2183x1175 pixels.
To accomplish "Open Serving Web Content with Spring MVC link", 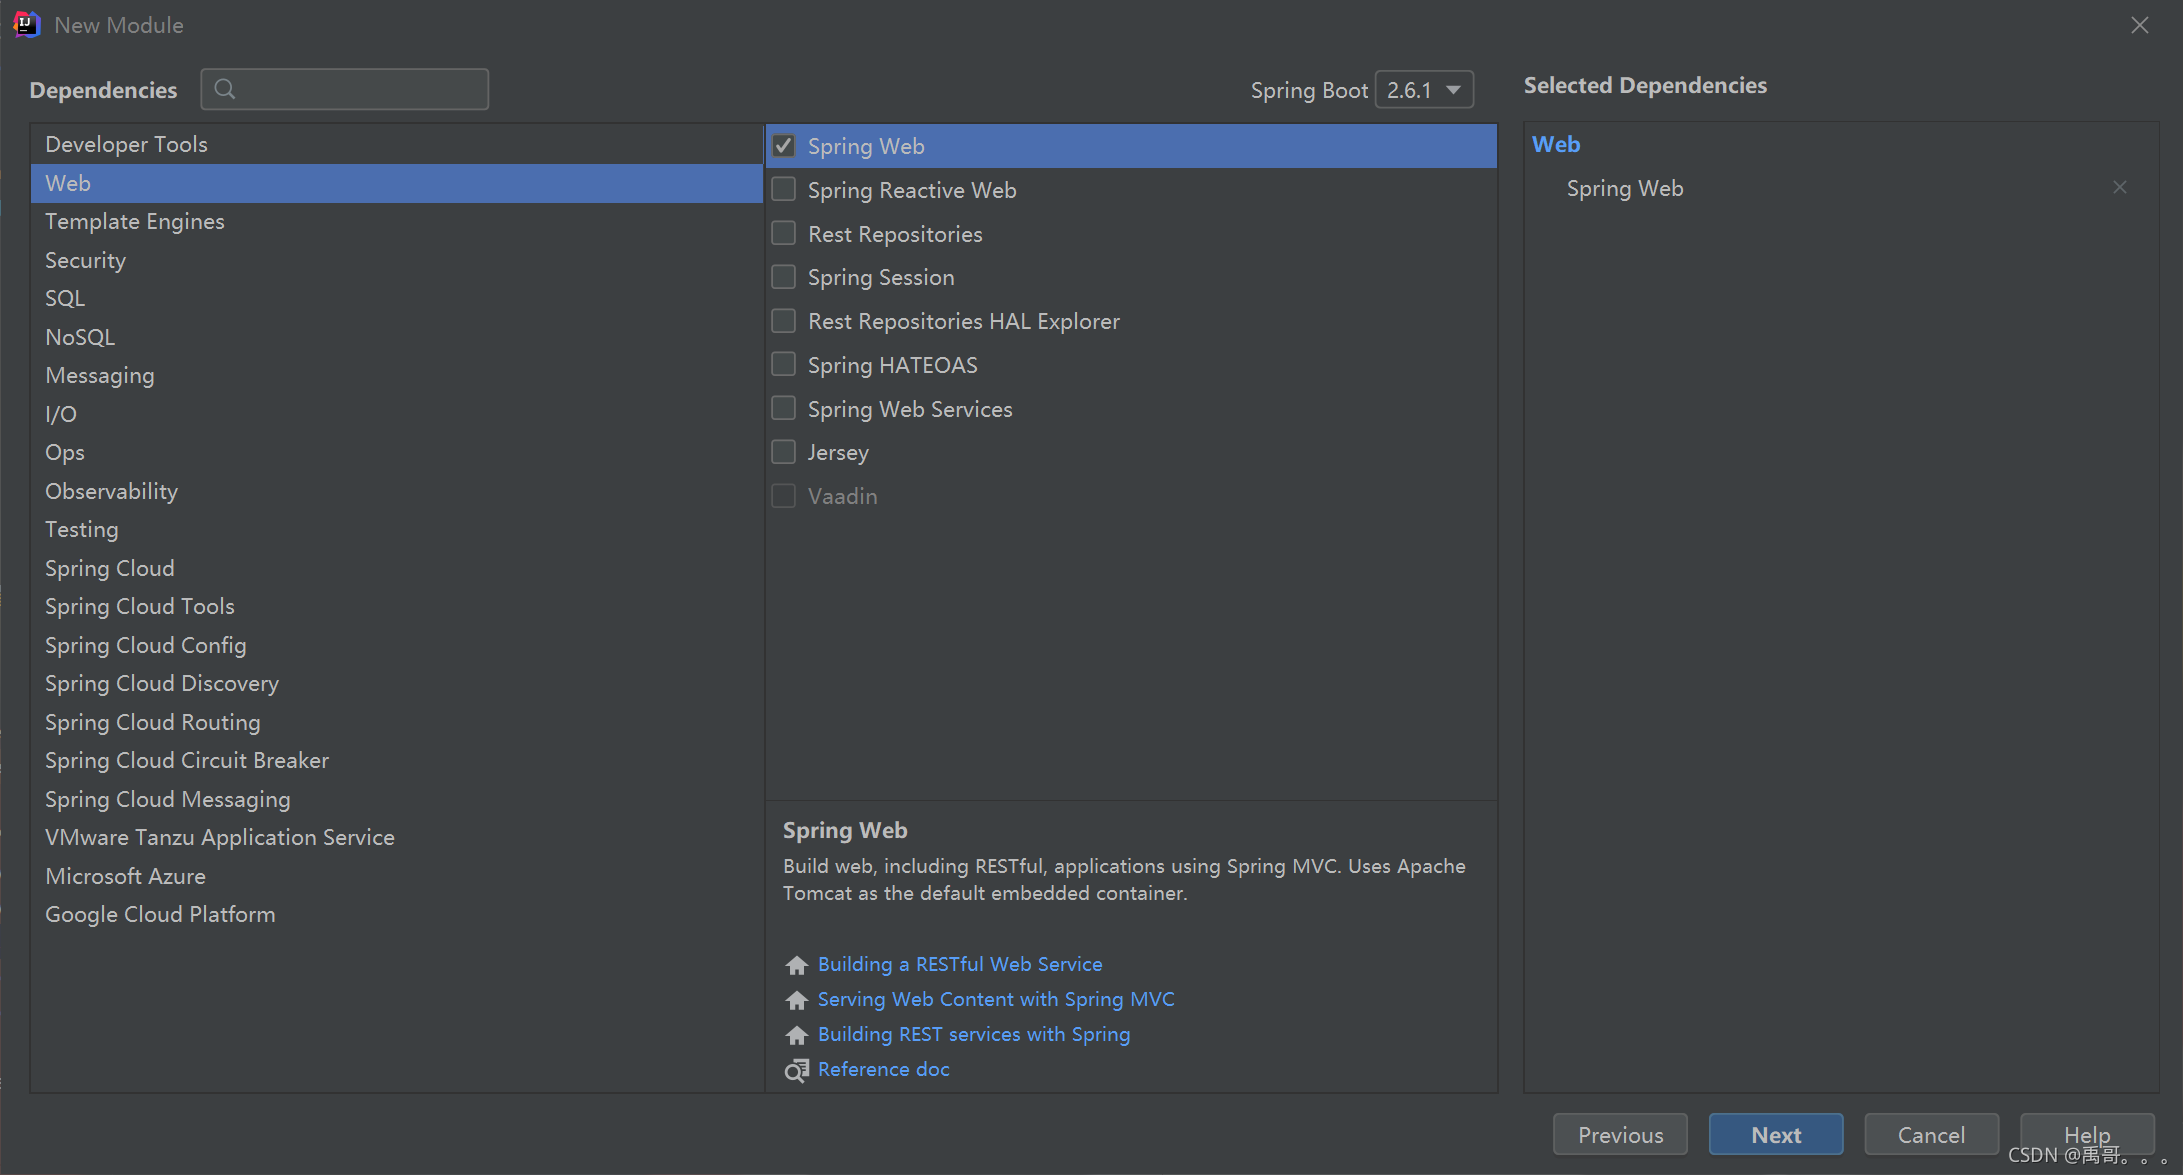I will coord(996,999).
